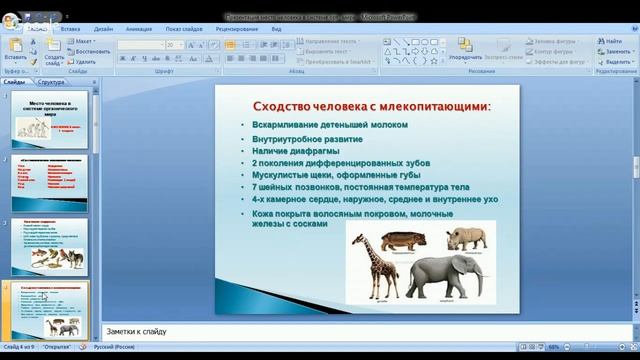Click the notes field 'Заметки к слайду'
This screenshot has height=360, width=640.
point(367,332)
